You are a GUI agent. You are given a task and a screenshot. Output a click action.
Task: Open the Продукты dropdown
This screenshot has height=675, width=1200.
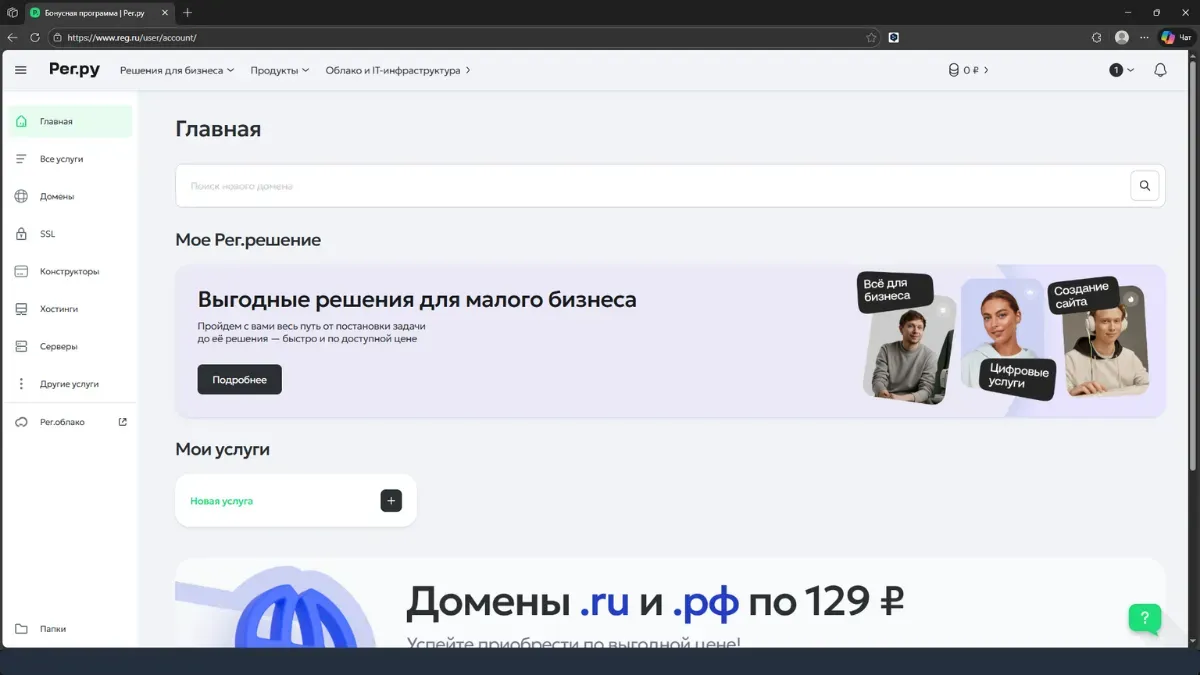[x=279, y=70]
